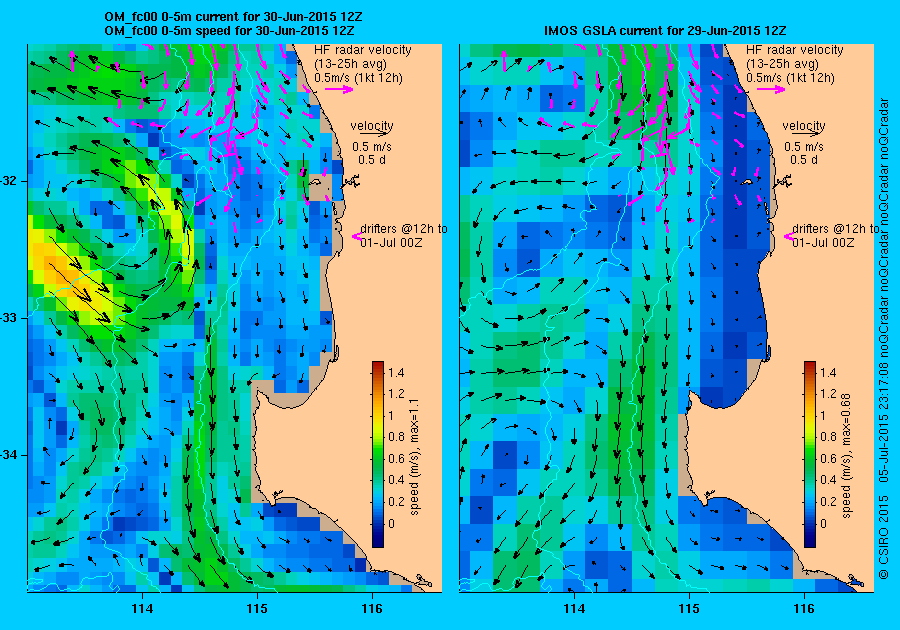The width and height of the screenshot is (900, 630).
Task: Click the 0.8 tick on the IMOS GSLA colorbar
Action: [x=828, y=437]
